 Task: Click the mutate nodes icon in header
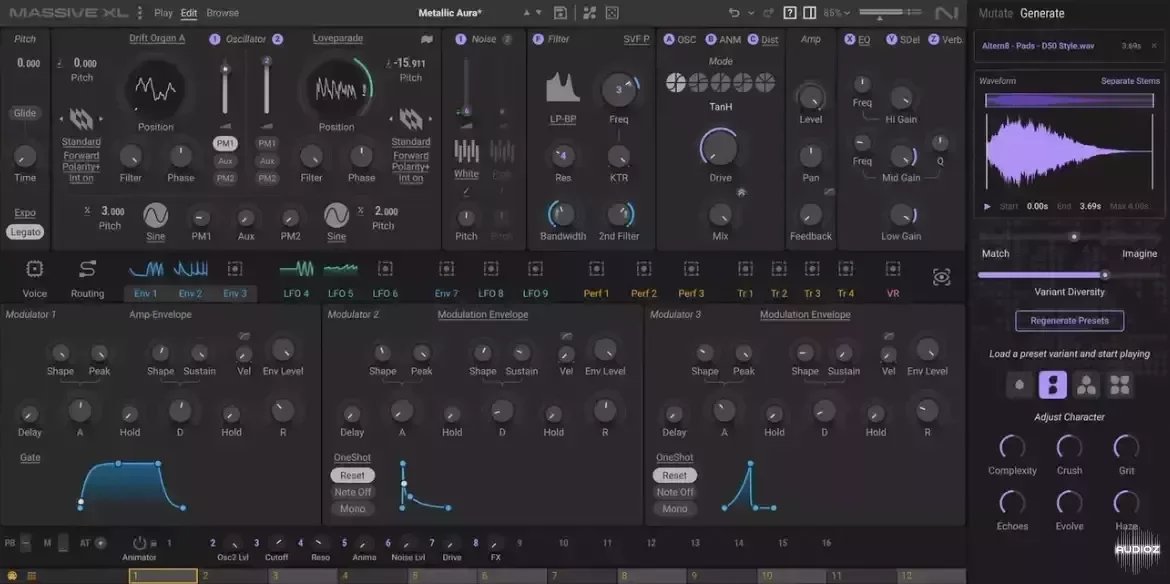pos(589,13)
